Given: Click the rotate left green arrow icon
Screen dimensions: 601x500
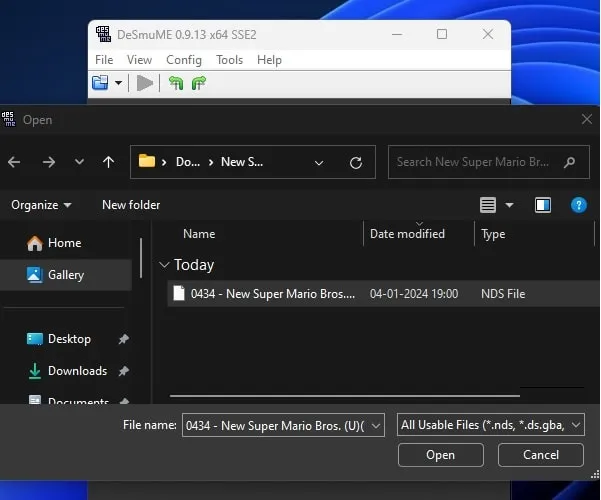Looking at the screenshot, I should [x=176, y=83].
